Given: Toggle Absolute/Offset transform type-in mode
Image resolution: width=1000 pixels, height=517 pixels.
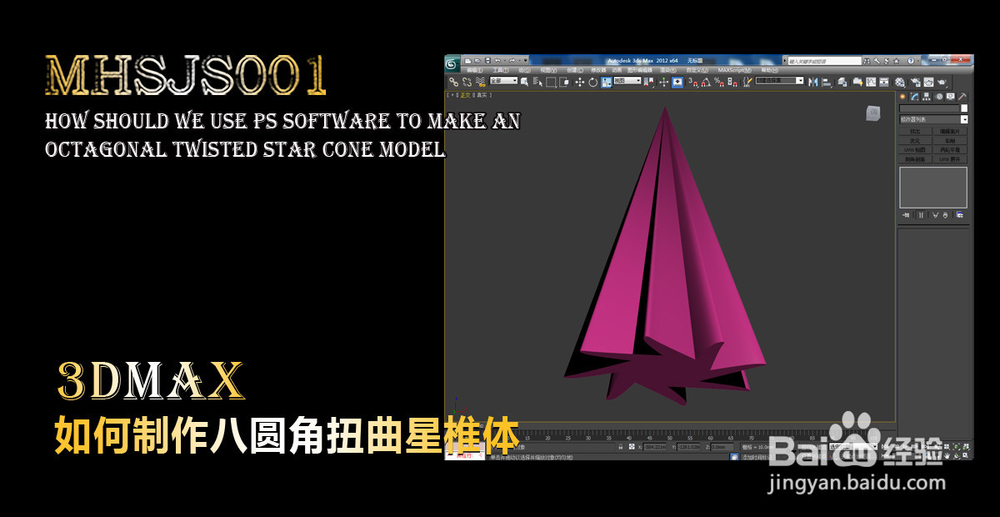Looking at the screenshot, I should [632, 447].
